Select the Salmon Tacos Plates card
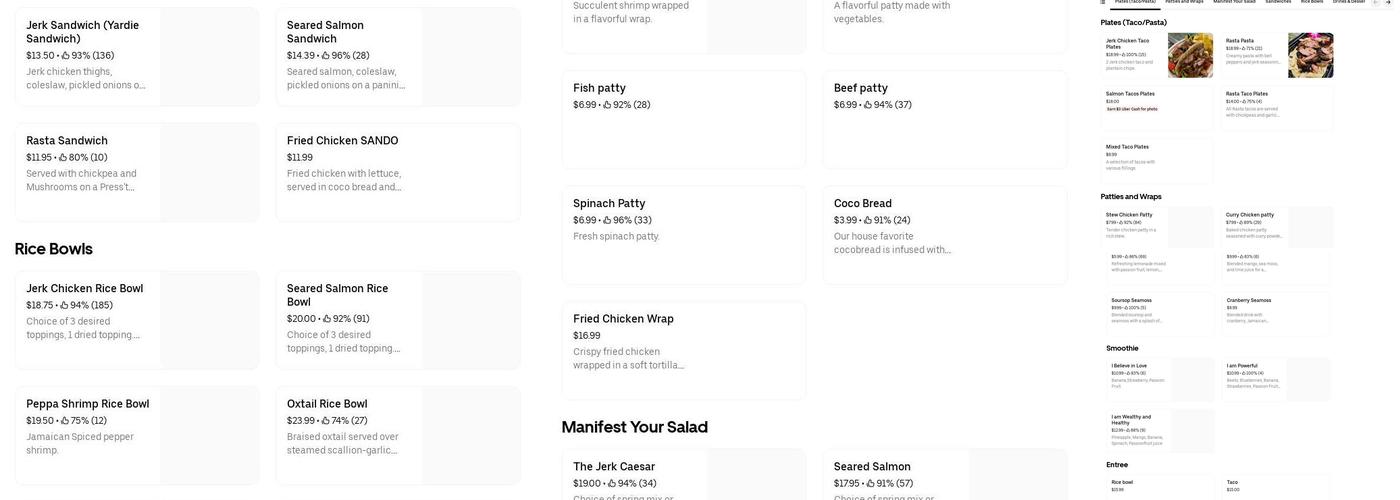Viewport: 1400px width, 500px height. point(1156,106)
